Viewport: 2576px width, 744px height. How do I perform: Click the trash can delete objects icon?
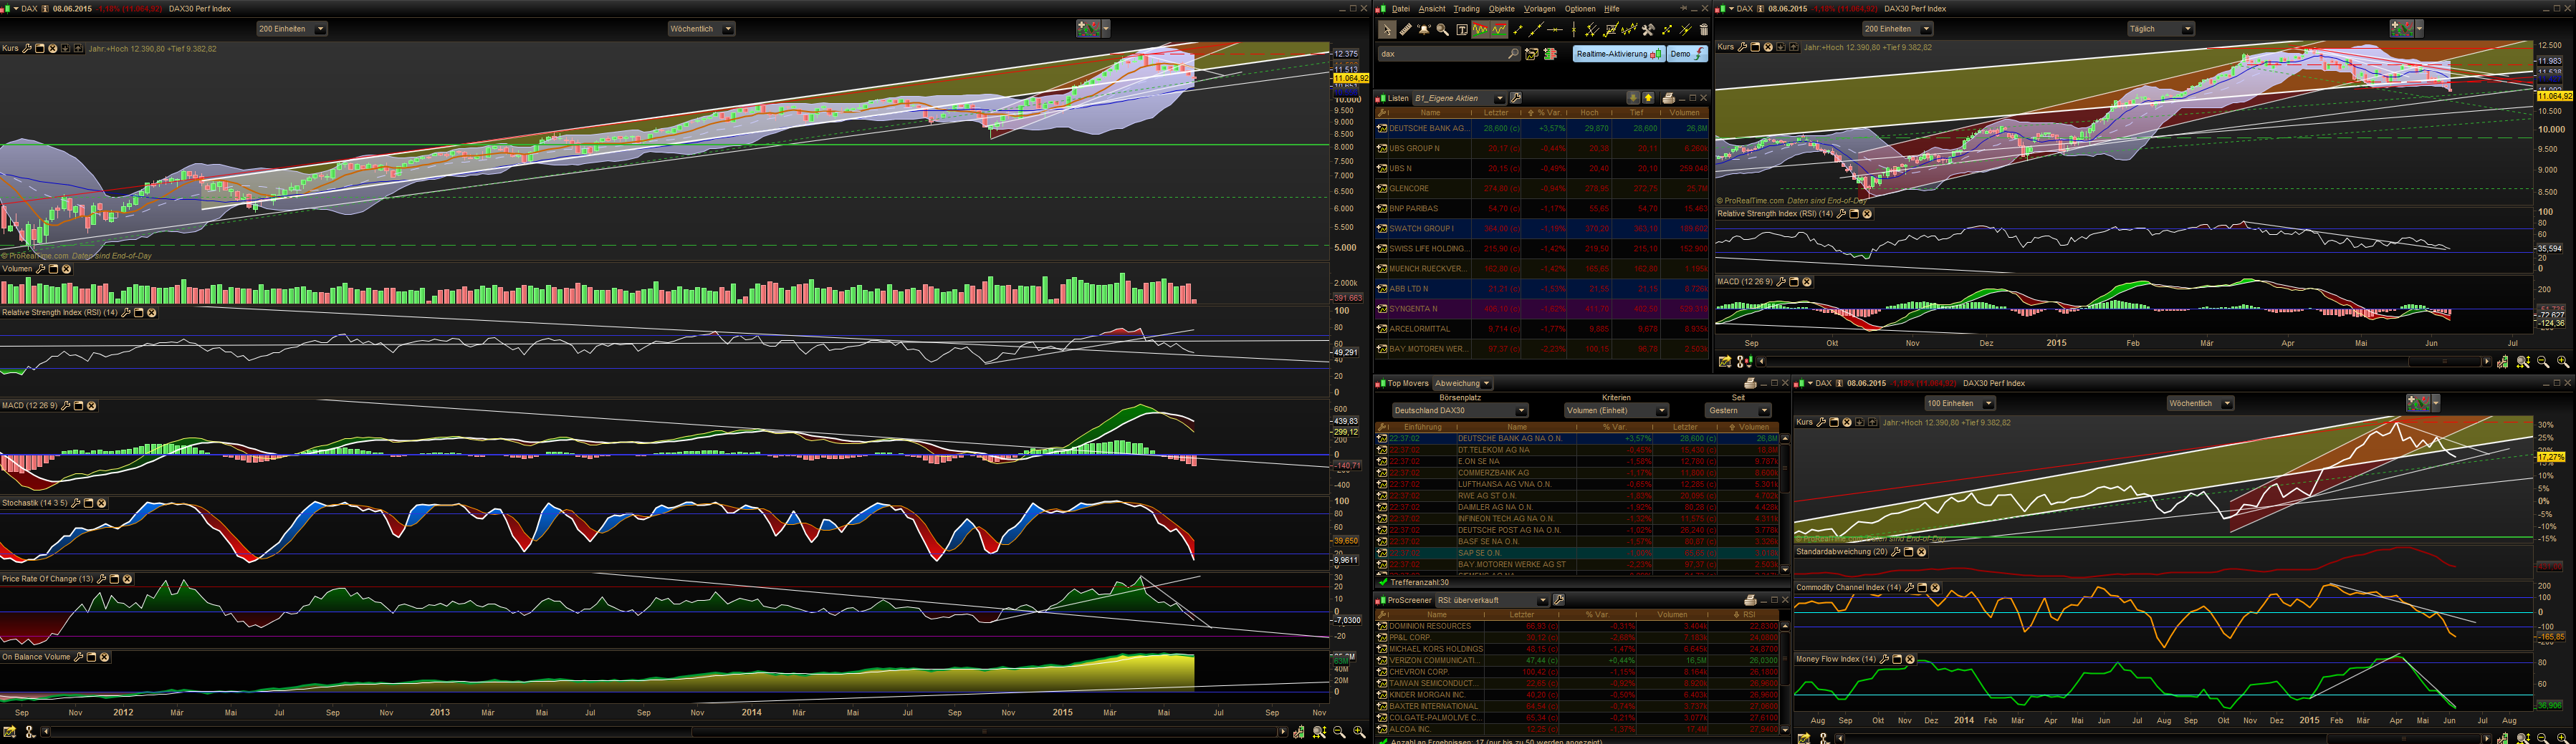tap(1704, 30)
